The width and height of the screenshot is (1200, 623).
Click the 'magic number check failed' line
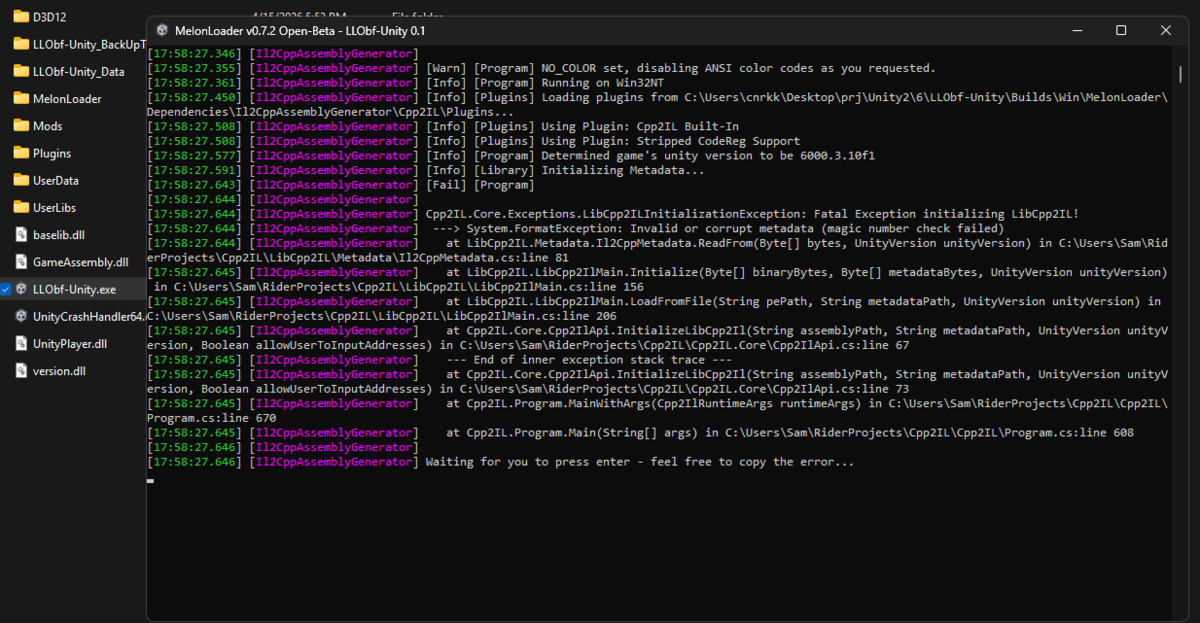point(575,229)
